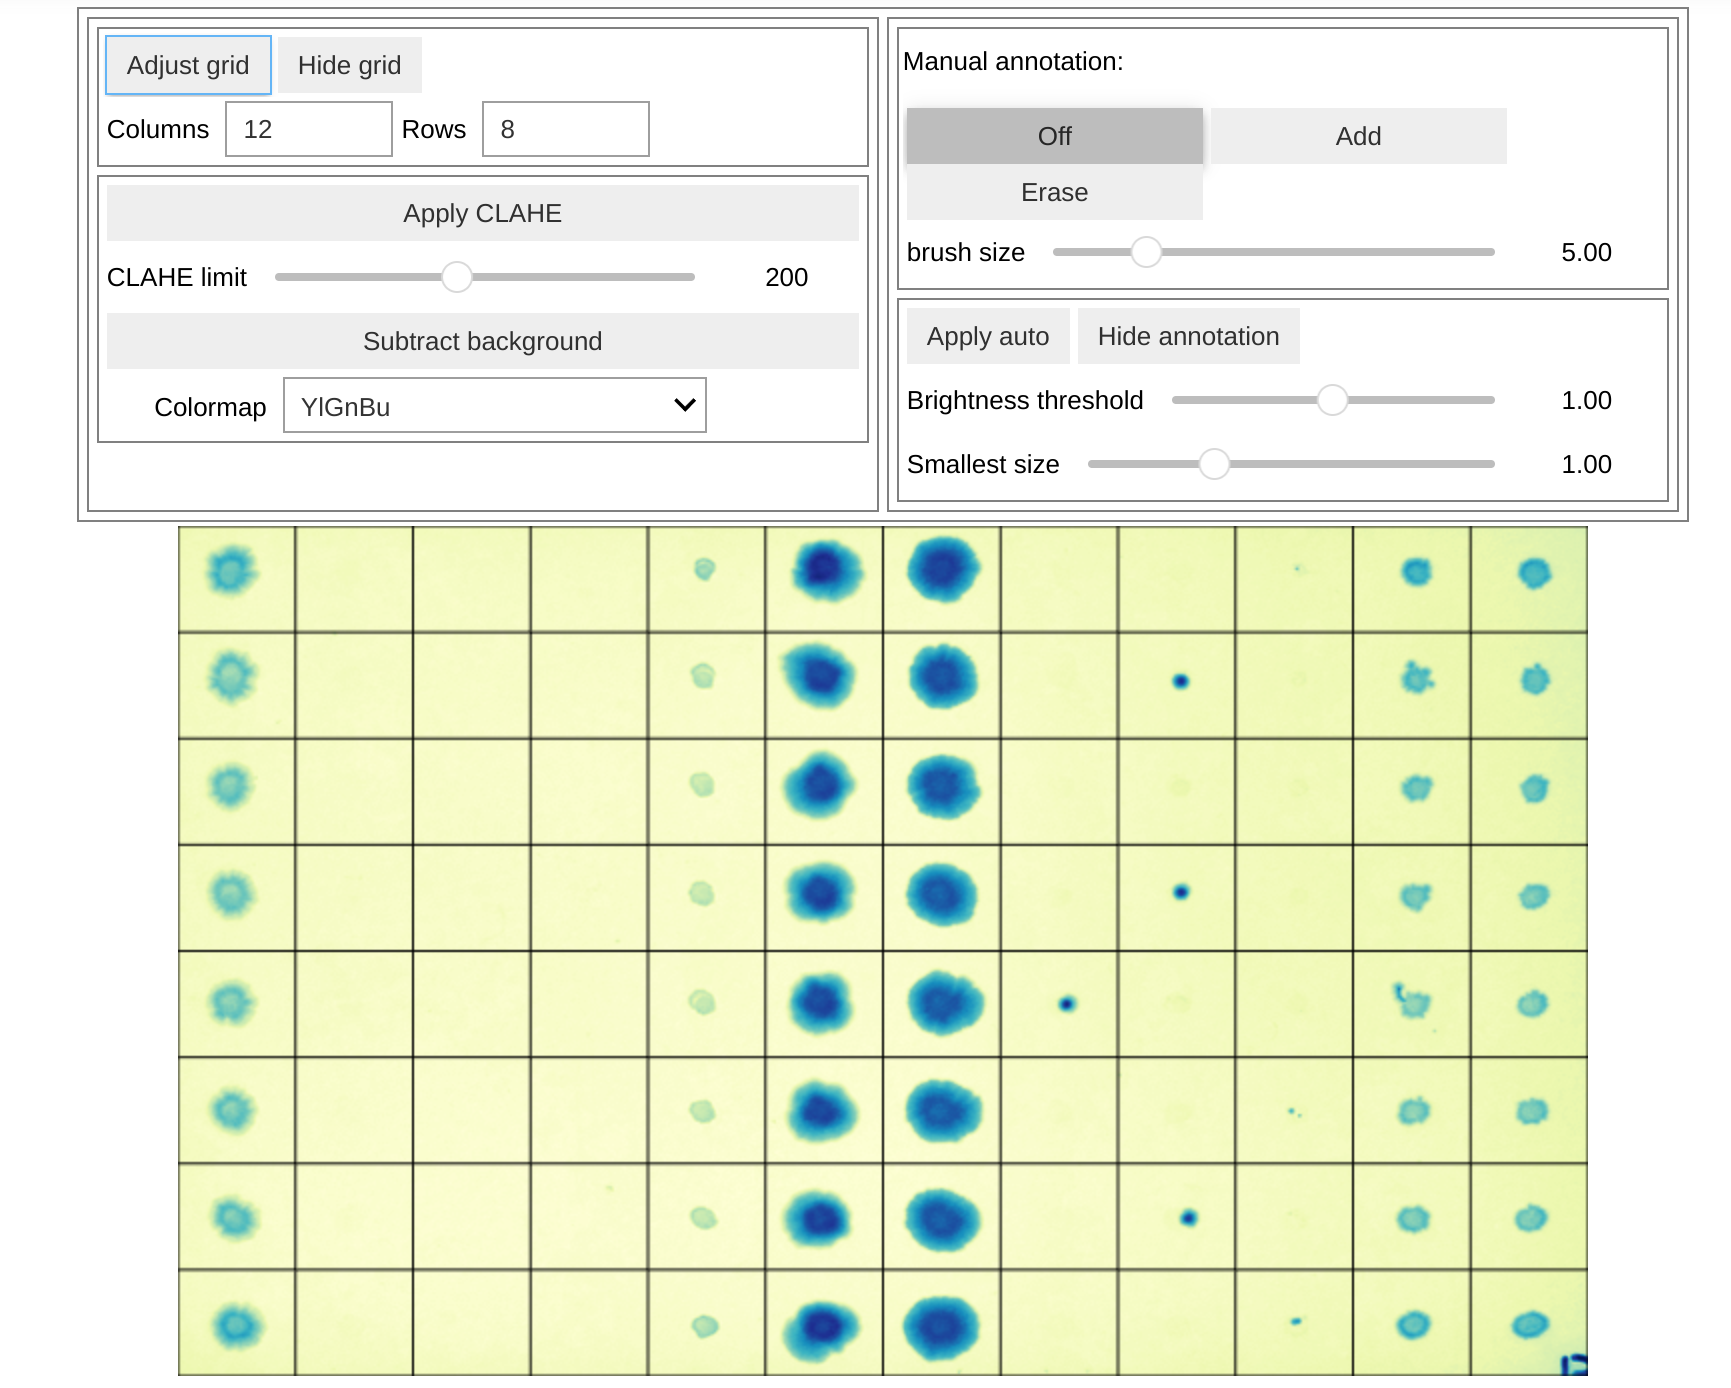Click the small dark dot in fifth row, eighth column
The height and width of the screenshot is (1388, 1731).
(1067, 1003)
